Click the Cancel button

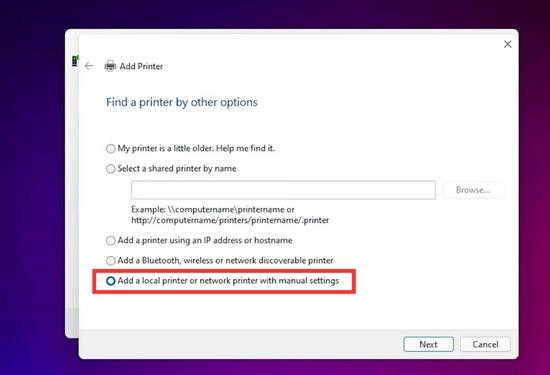click(x=485, y=344)
